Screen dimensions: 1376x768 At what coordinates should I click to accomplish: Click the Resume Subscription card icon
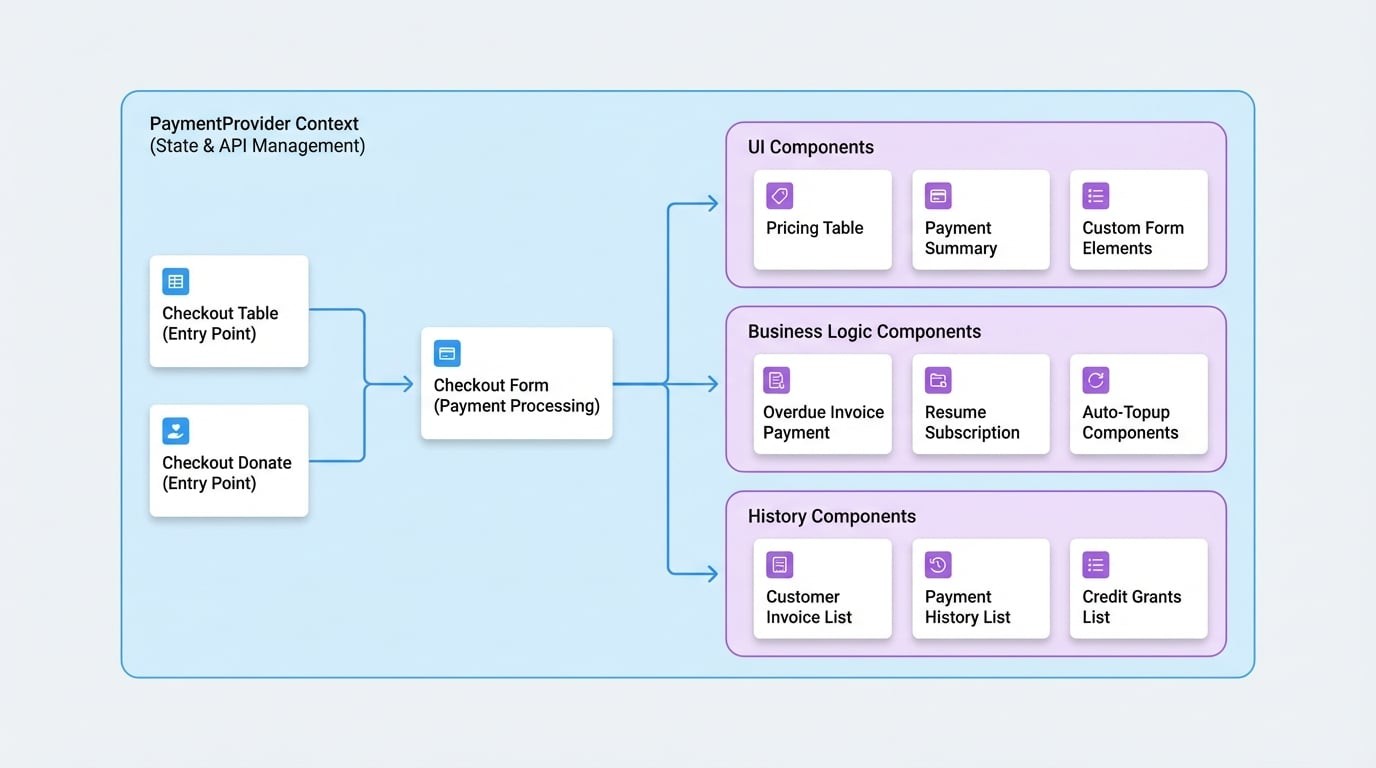click(x=937, y=380)
